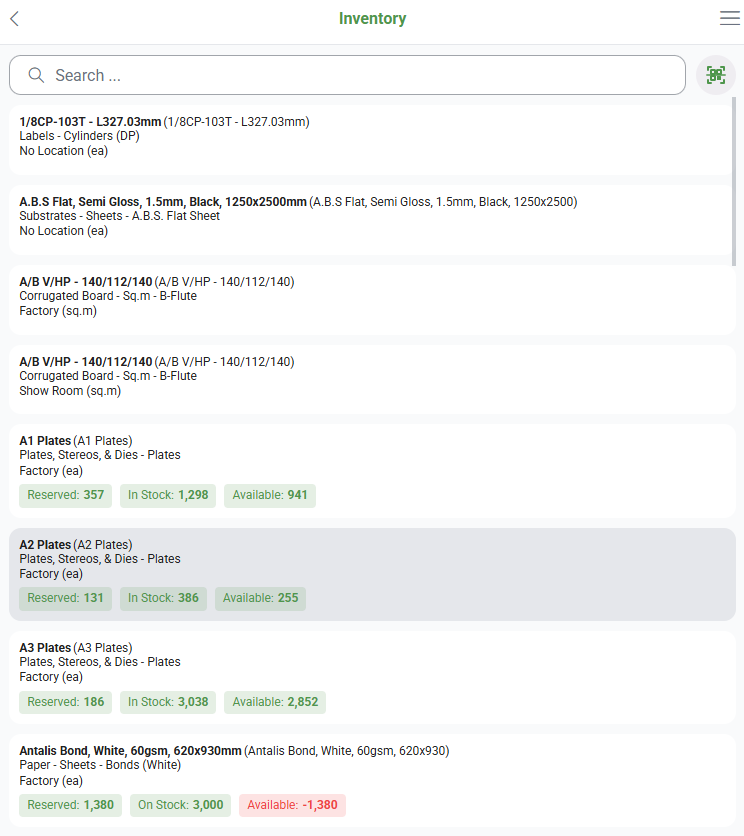Open A/B V/HP item in Factory

(372, 300)
